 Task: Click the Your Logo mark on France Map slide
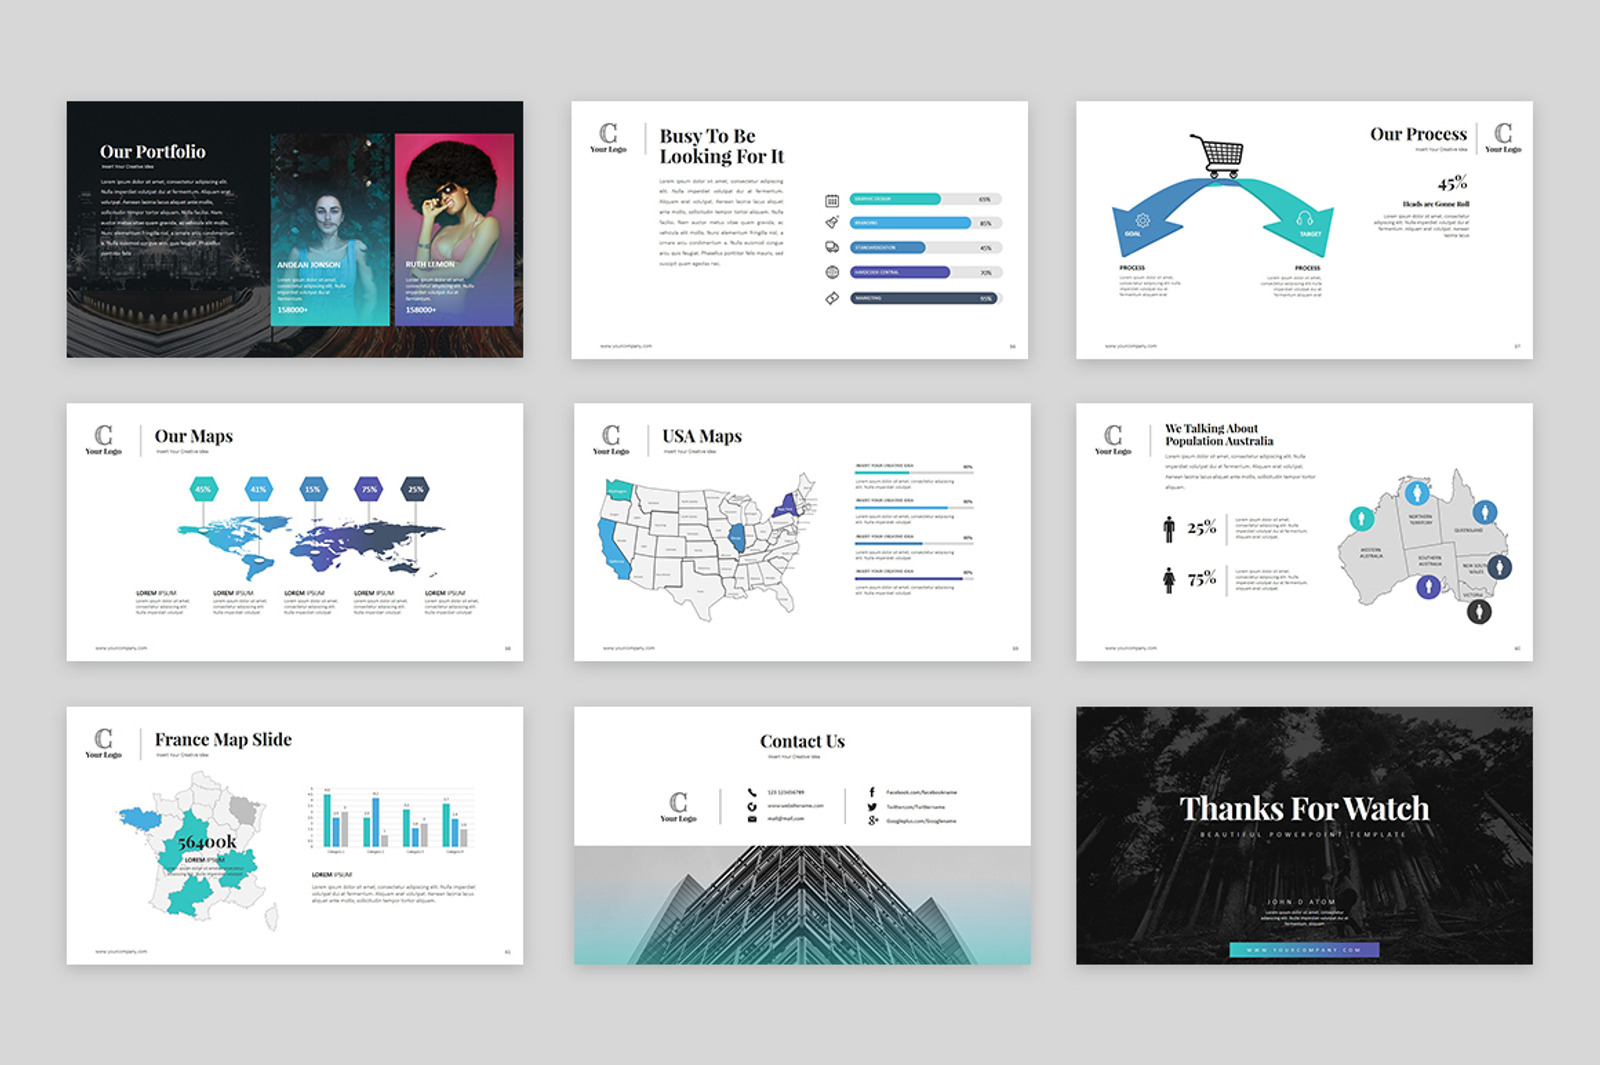[103, 743]
